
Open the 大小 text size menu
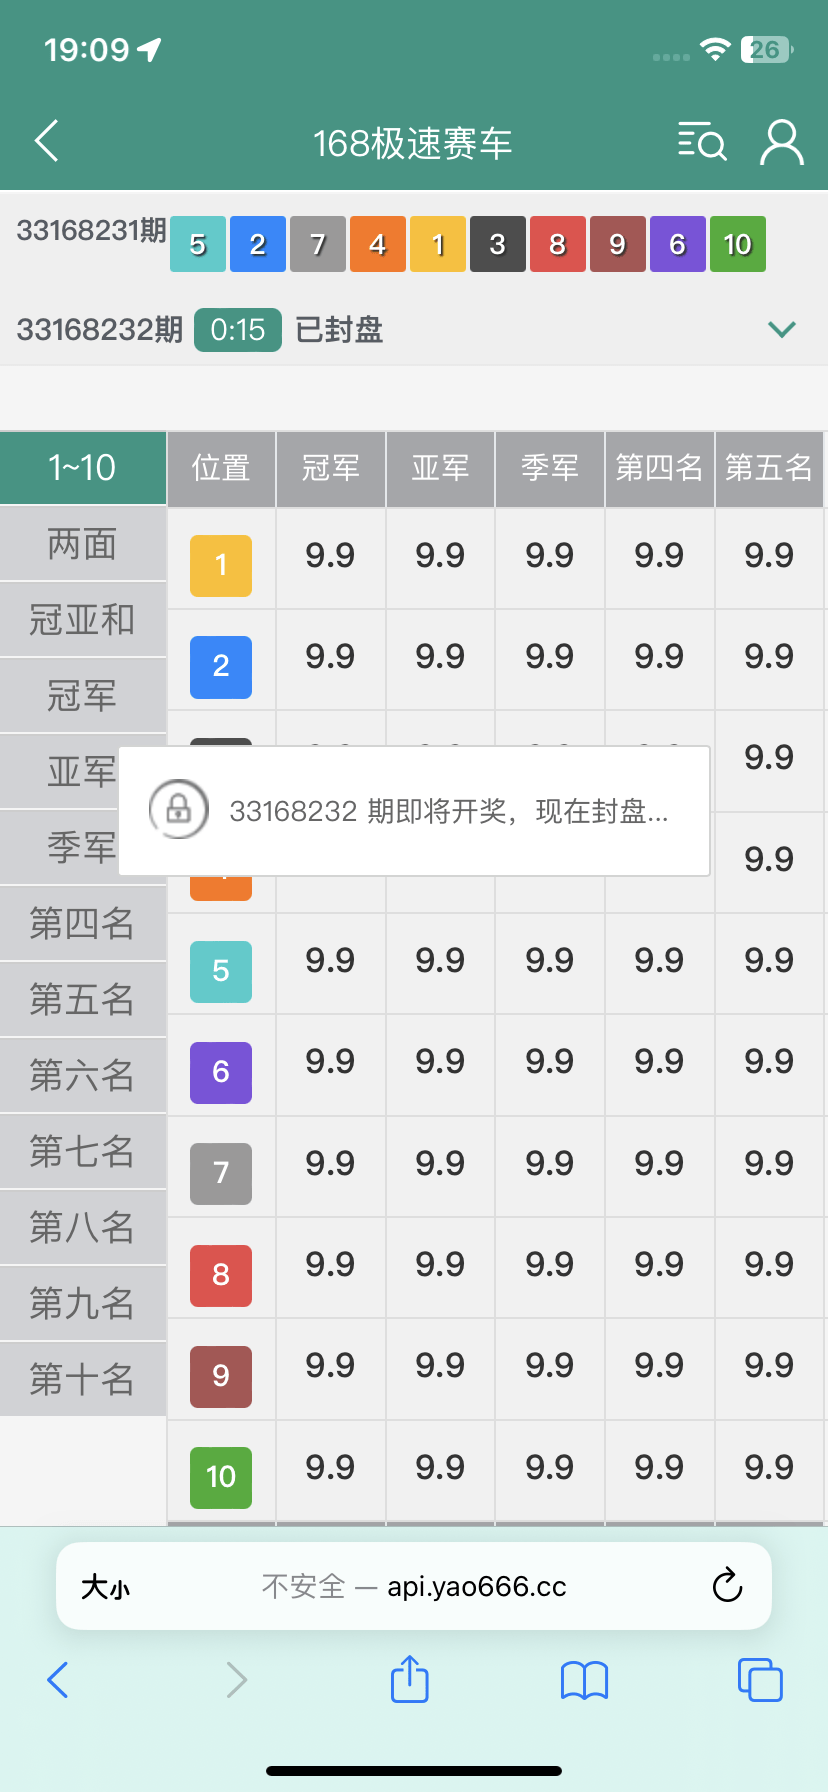pyautogui.click(x=106, y=1586)
